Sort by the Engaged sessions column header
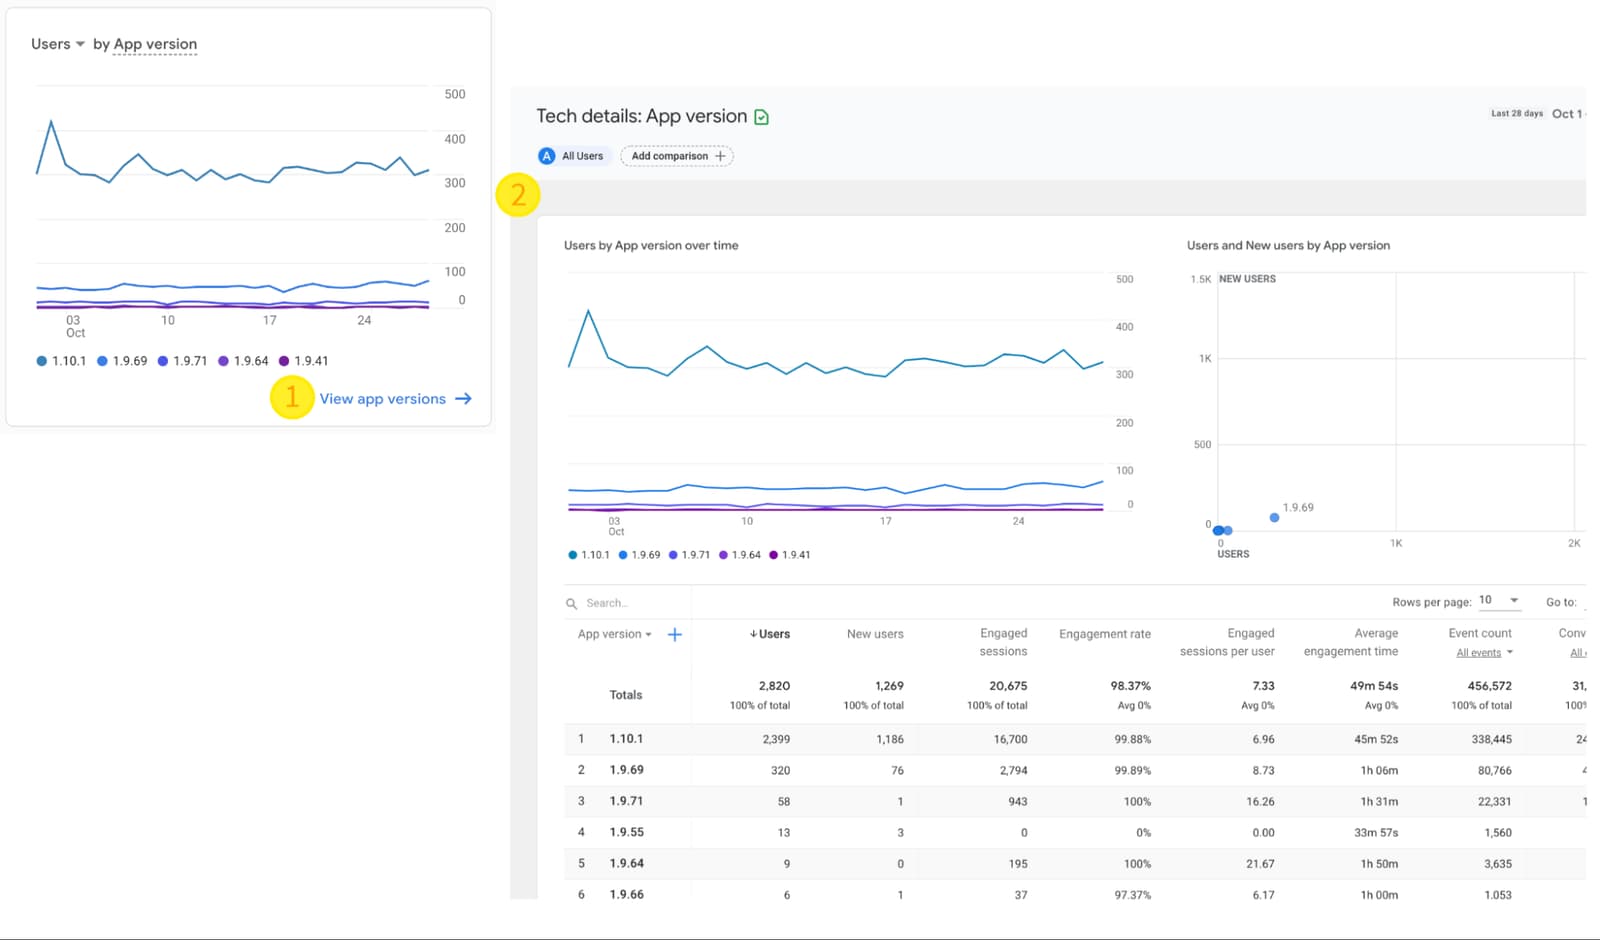 1003,642
